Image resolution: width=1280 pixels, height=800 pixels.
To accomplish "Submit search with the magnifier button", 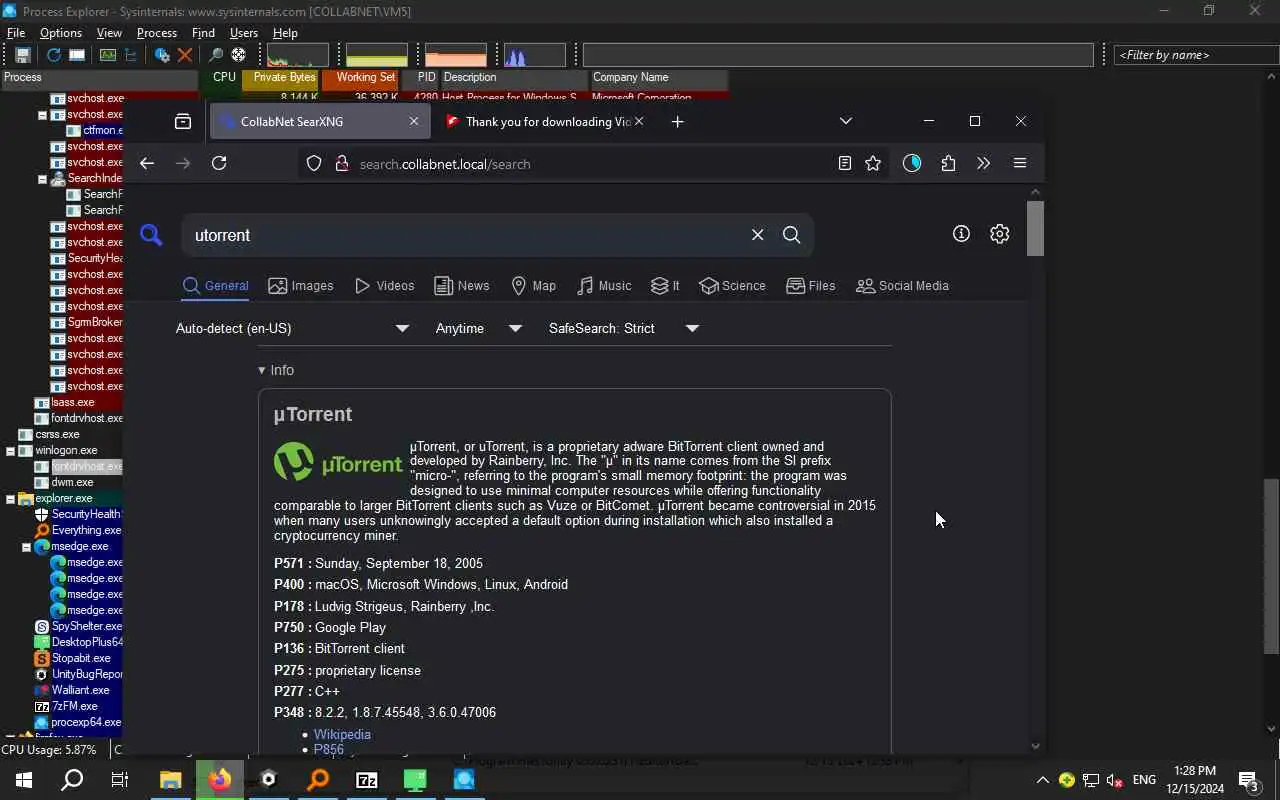I will [792, 235].
